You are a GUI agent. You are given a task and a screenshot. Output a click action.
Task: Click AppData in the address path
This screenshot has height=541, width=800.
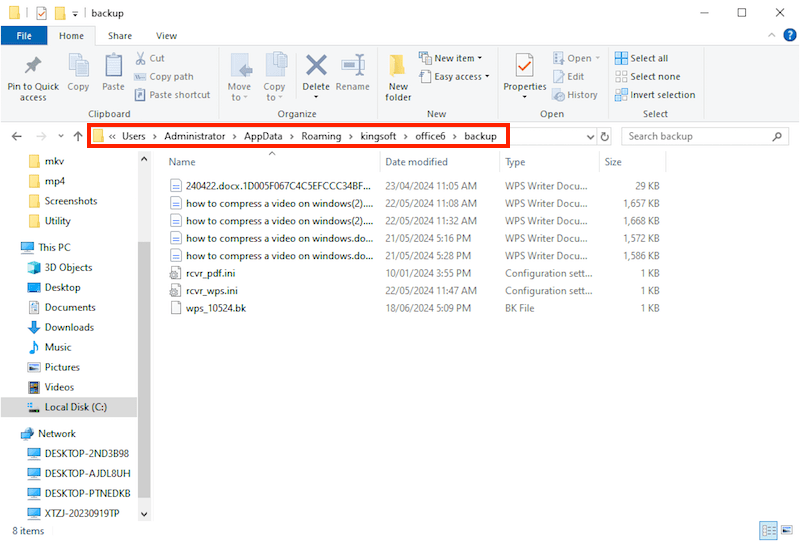click(x=263, y=136)
